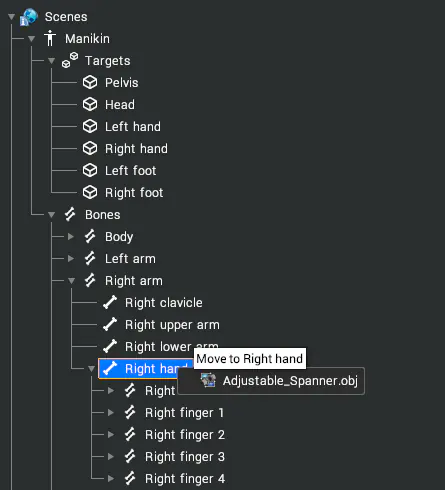Expand the Left arm bones group

pyautogui.click(x=71, y=258)
